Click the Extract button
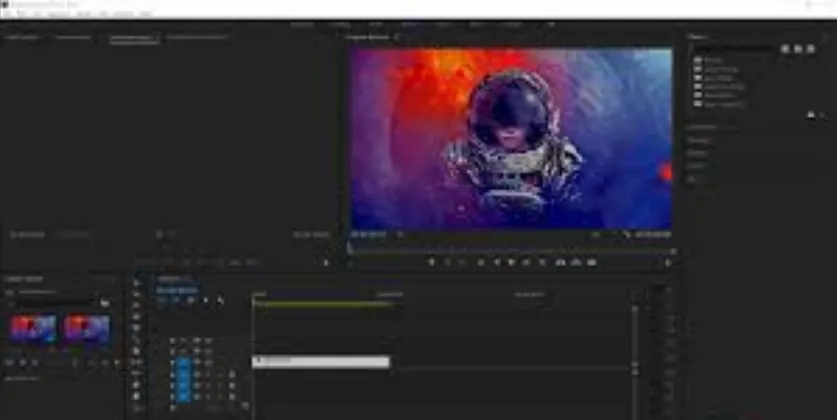Screen dimensions: 837x420 576,262
